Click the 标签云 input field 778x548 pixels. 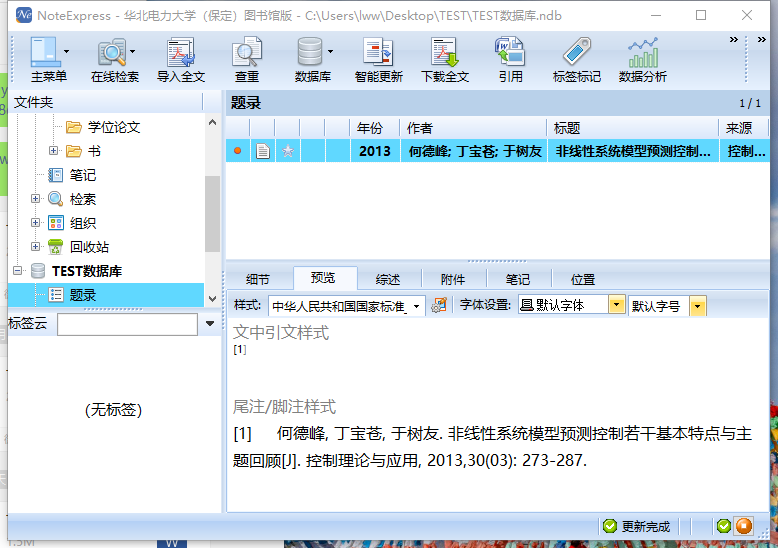pos(128,324)
